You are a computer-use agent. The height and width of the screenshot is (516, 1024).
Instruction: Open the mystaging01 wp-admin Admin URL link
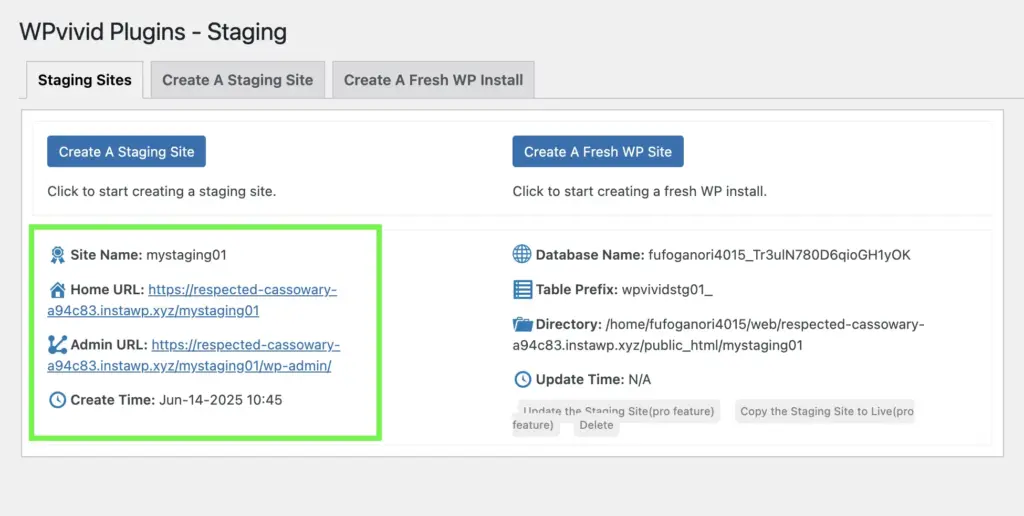(193, 355)
